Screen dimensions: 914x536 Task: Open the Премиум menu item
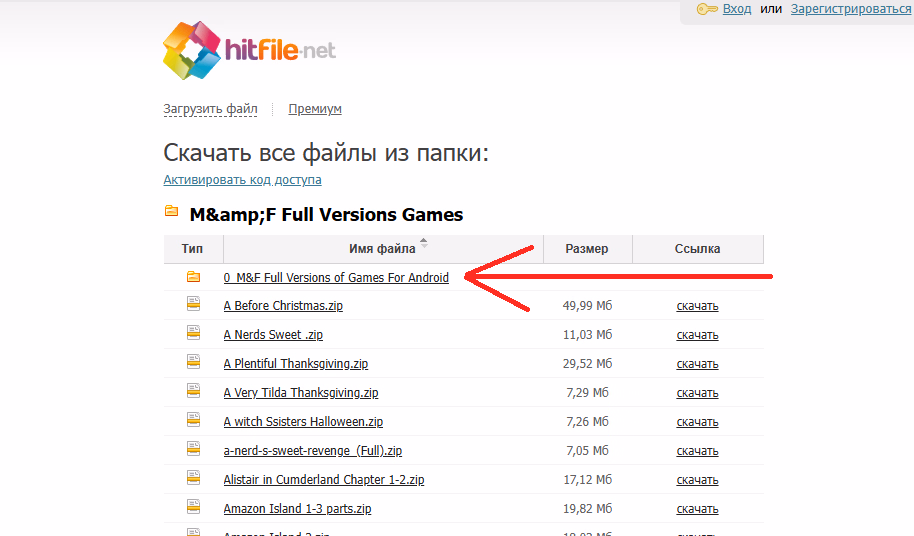pos(314,109)
